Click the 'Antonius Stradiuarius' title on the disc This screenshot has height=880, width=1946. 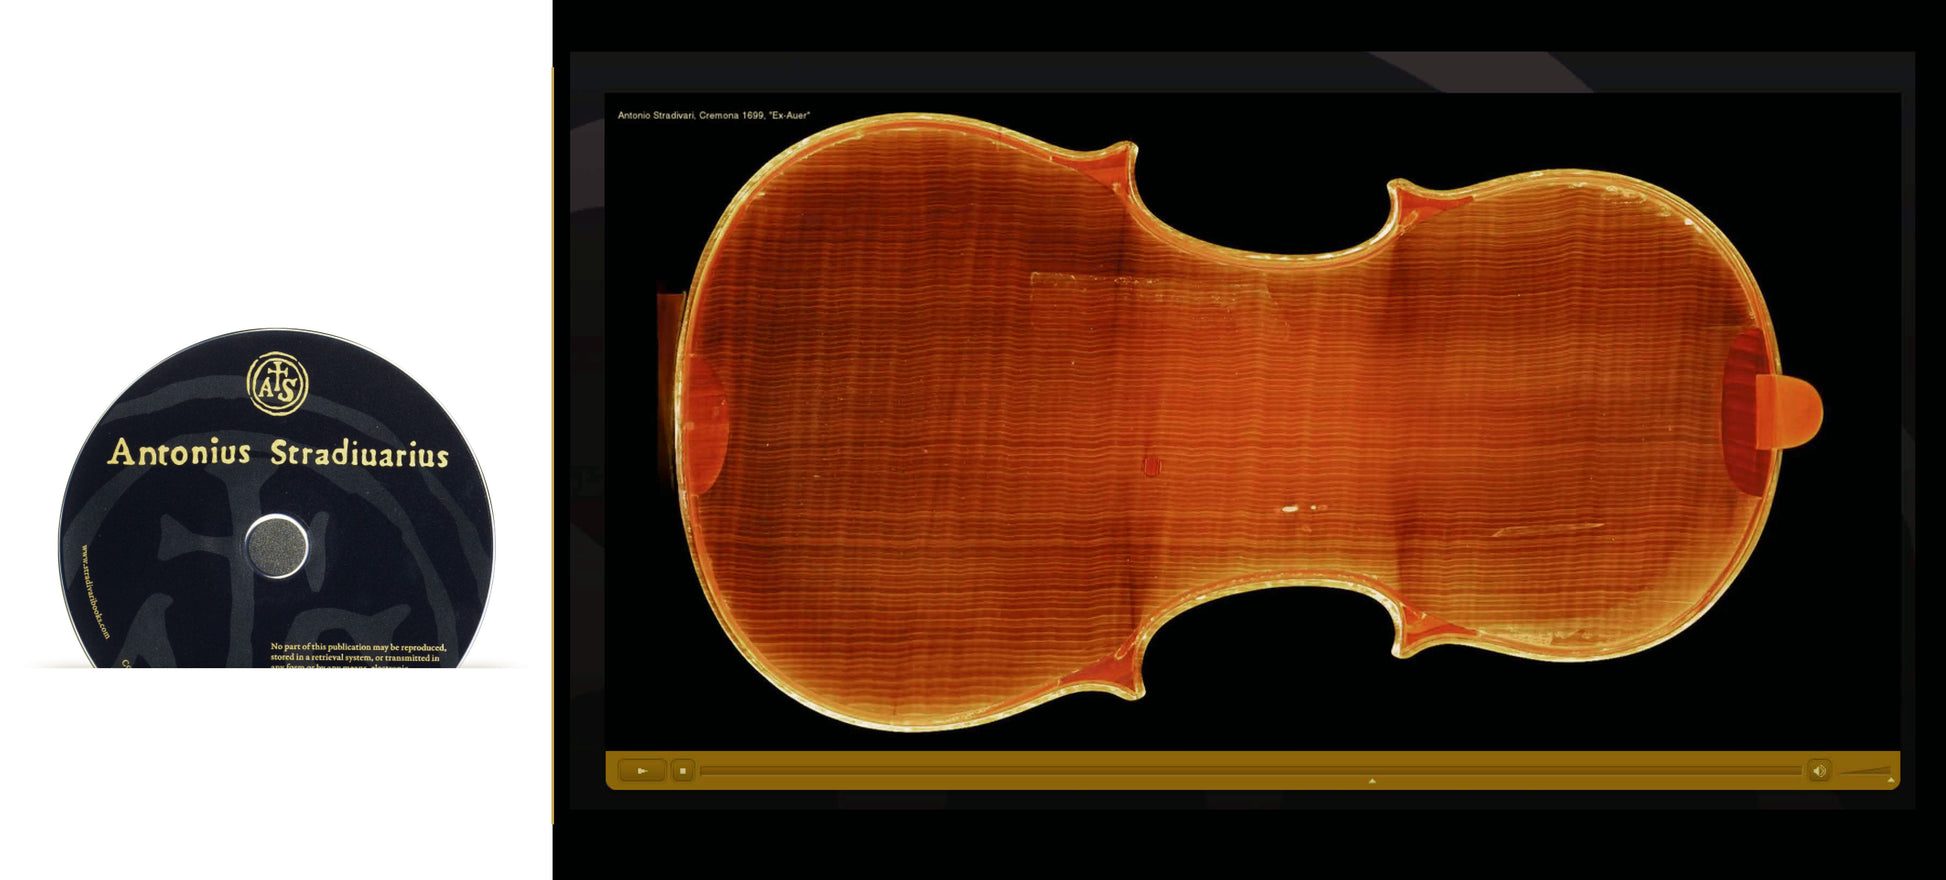coord(278,453)
